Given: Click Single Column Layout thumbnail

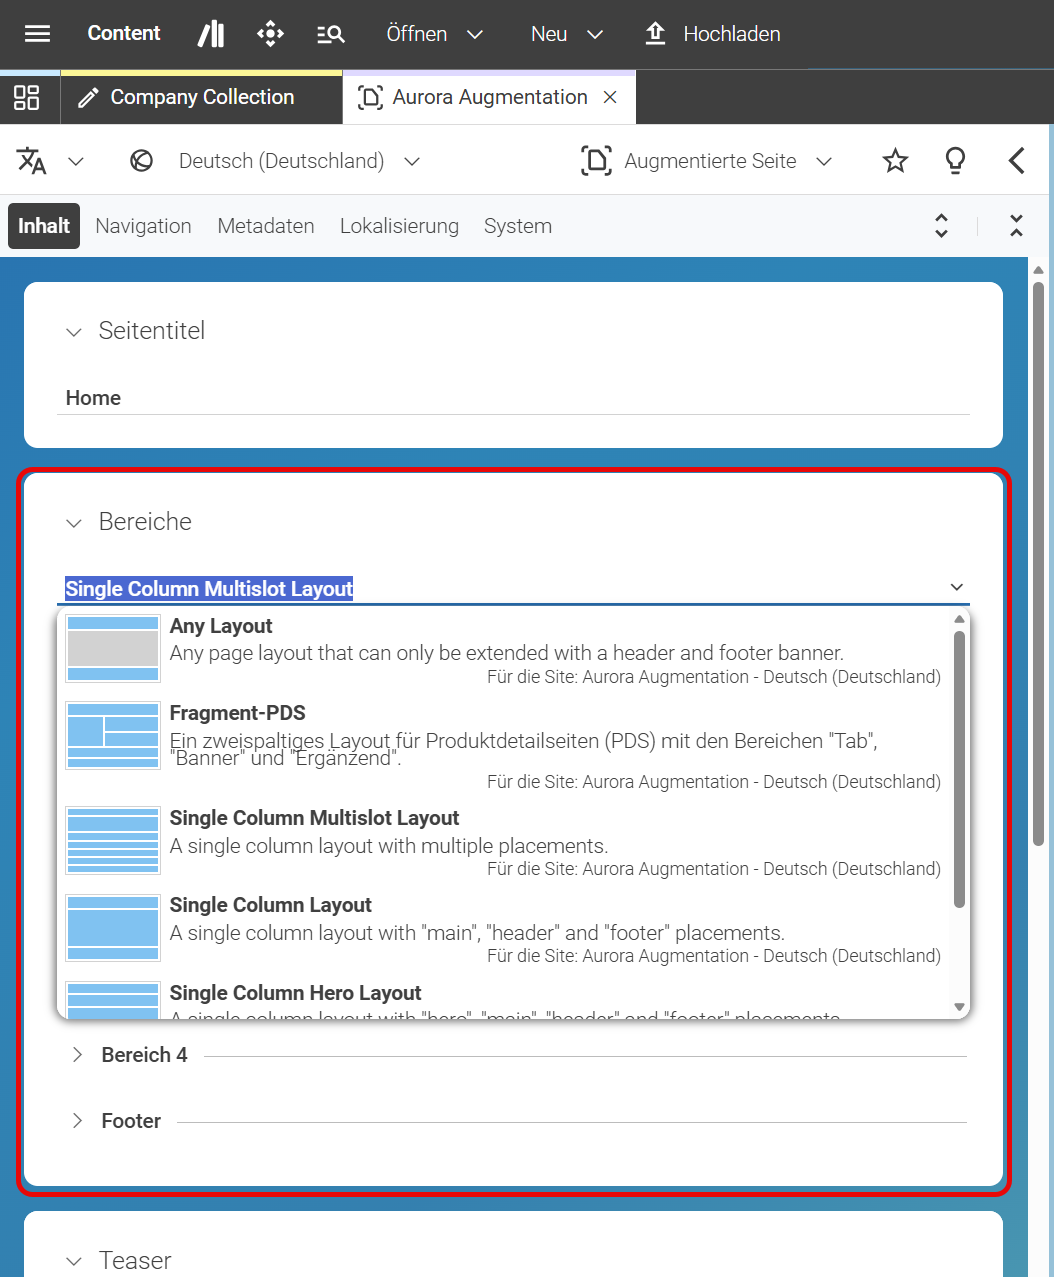Looking at the screenshot, I should [113, 927].
